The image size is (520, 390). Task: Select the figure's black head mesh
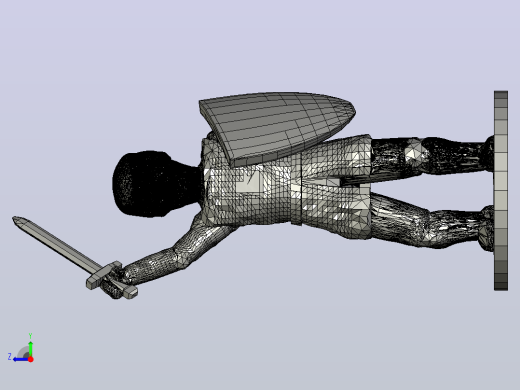point(157,184)
